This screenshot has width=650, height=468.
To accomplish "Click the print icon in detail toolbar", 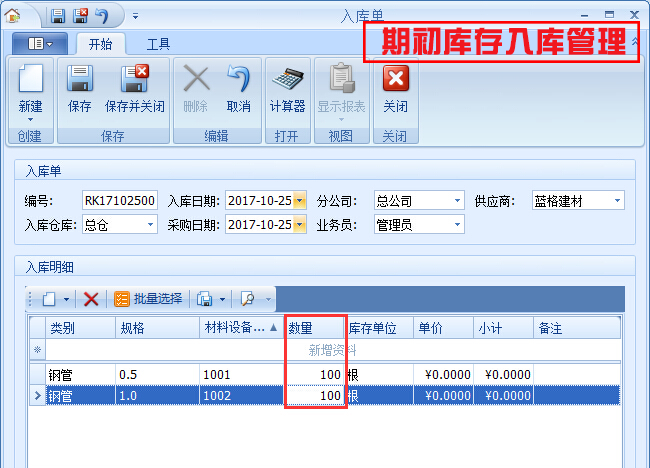I will [x=205, y=299].
